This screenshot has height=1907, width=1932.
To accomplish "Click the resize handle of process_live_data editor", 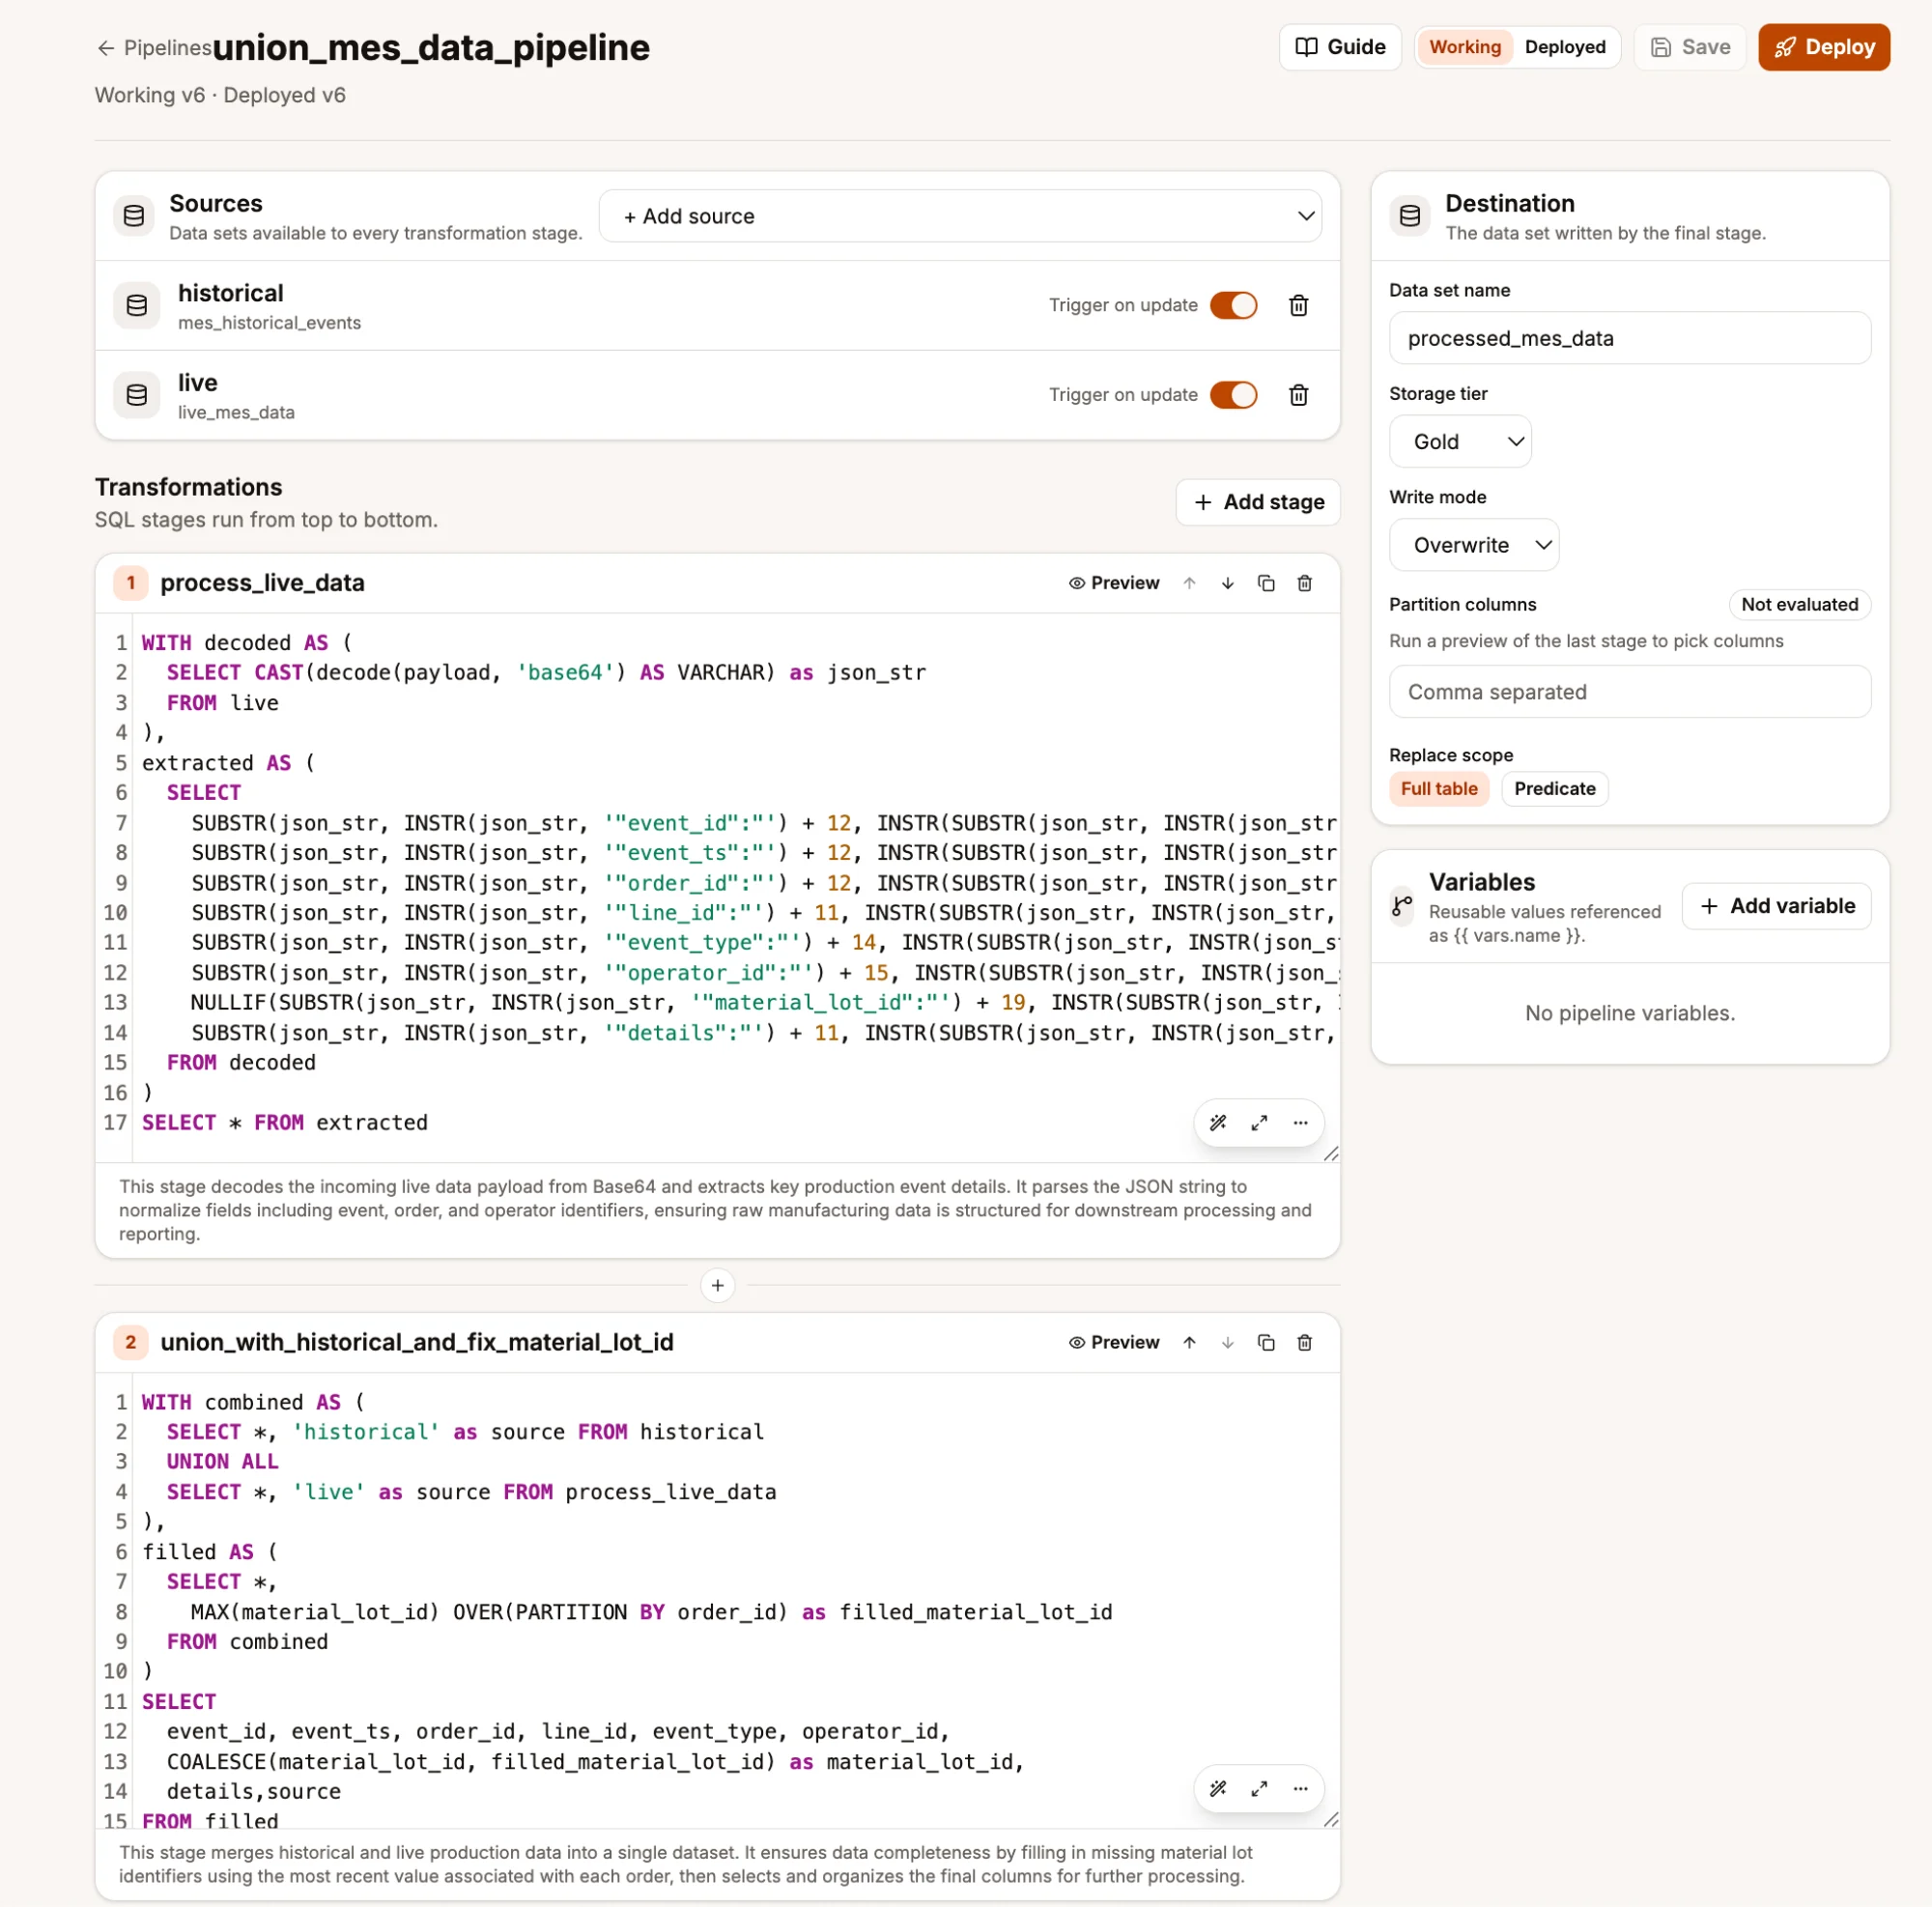I will pyautogui.click(x=1330, y=1154).
